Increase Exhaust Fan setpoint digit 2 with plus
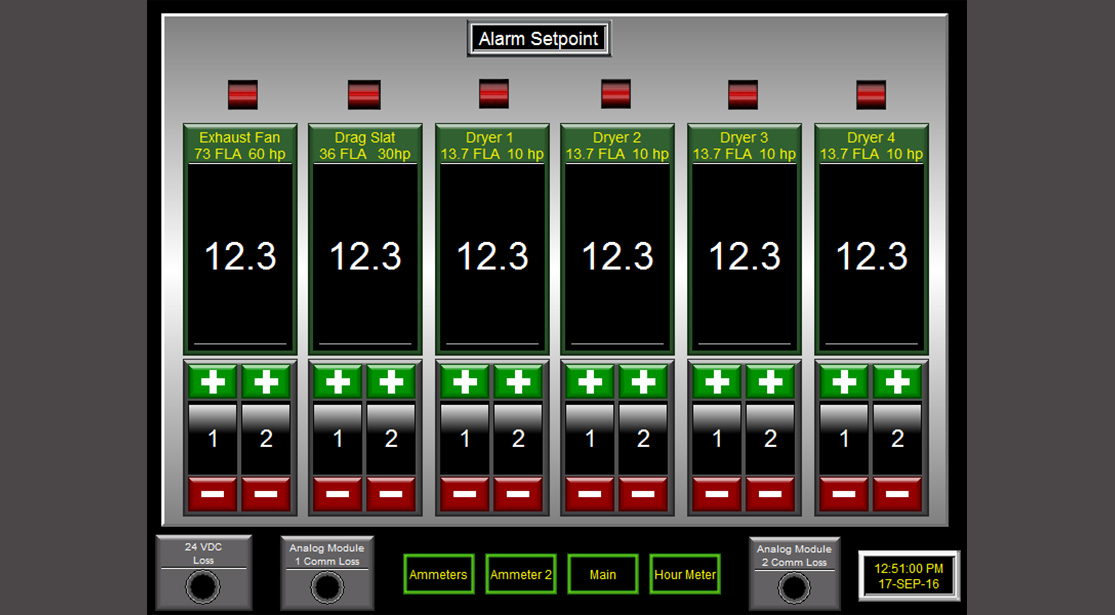Screen dimensions: 1115x615 266,382
